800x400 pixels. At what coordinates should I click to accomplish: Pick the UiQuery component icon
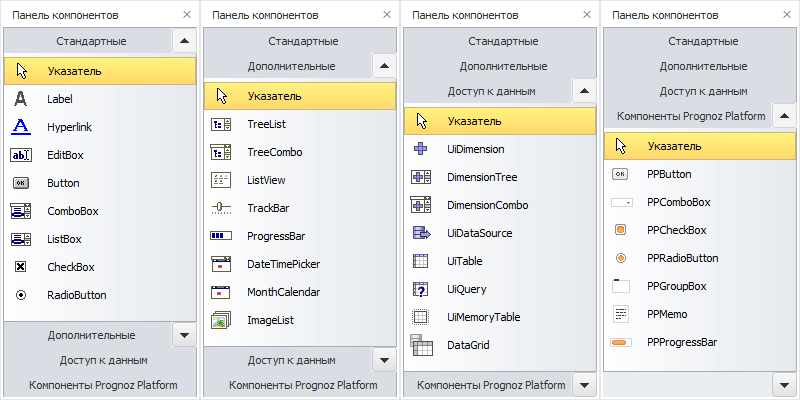point(421,289)
